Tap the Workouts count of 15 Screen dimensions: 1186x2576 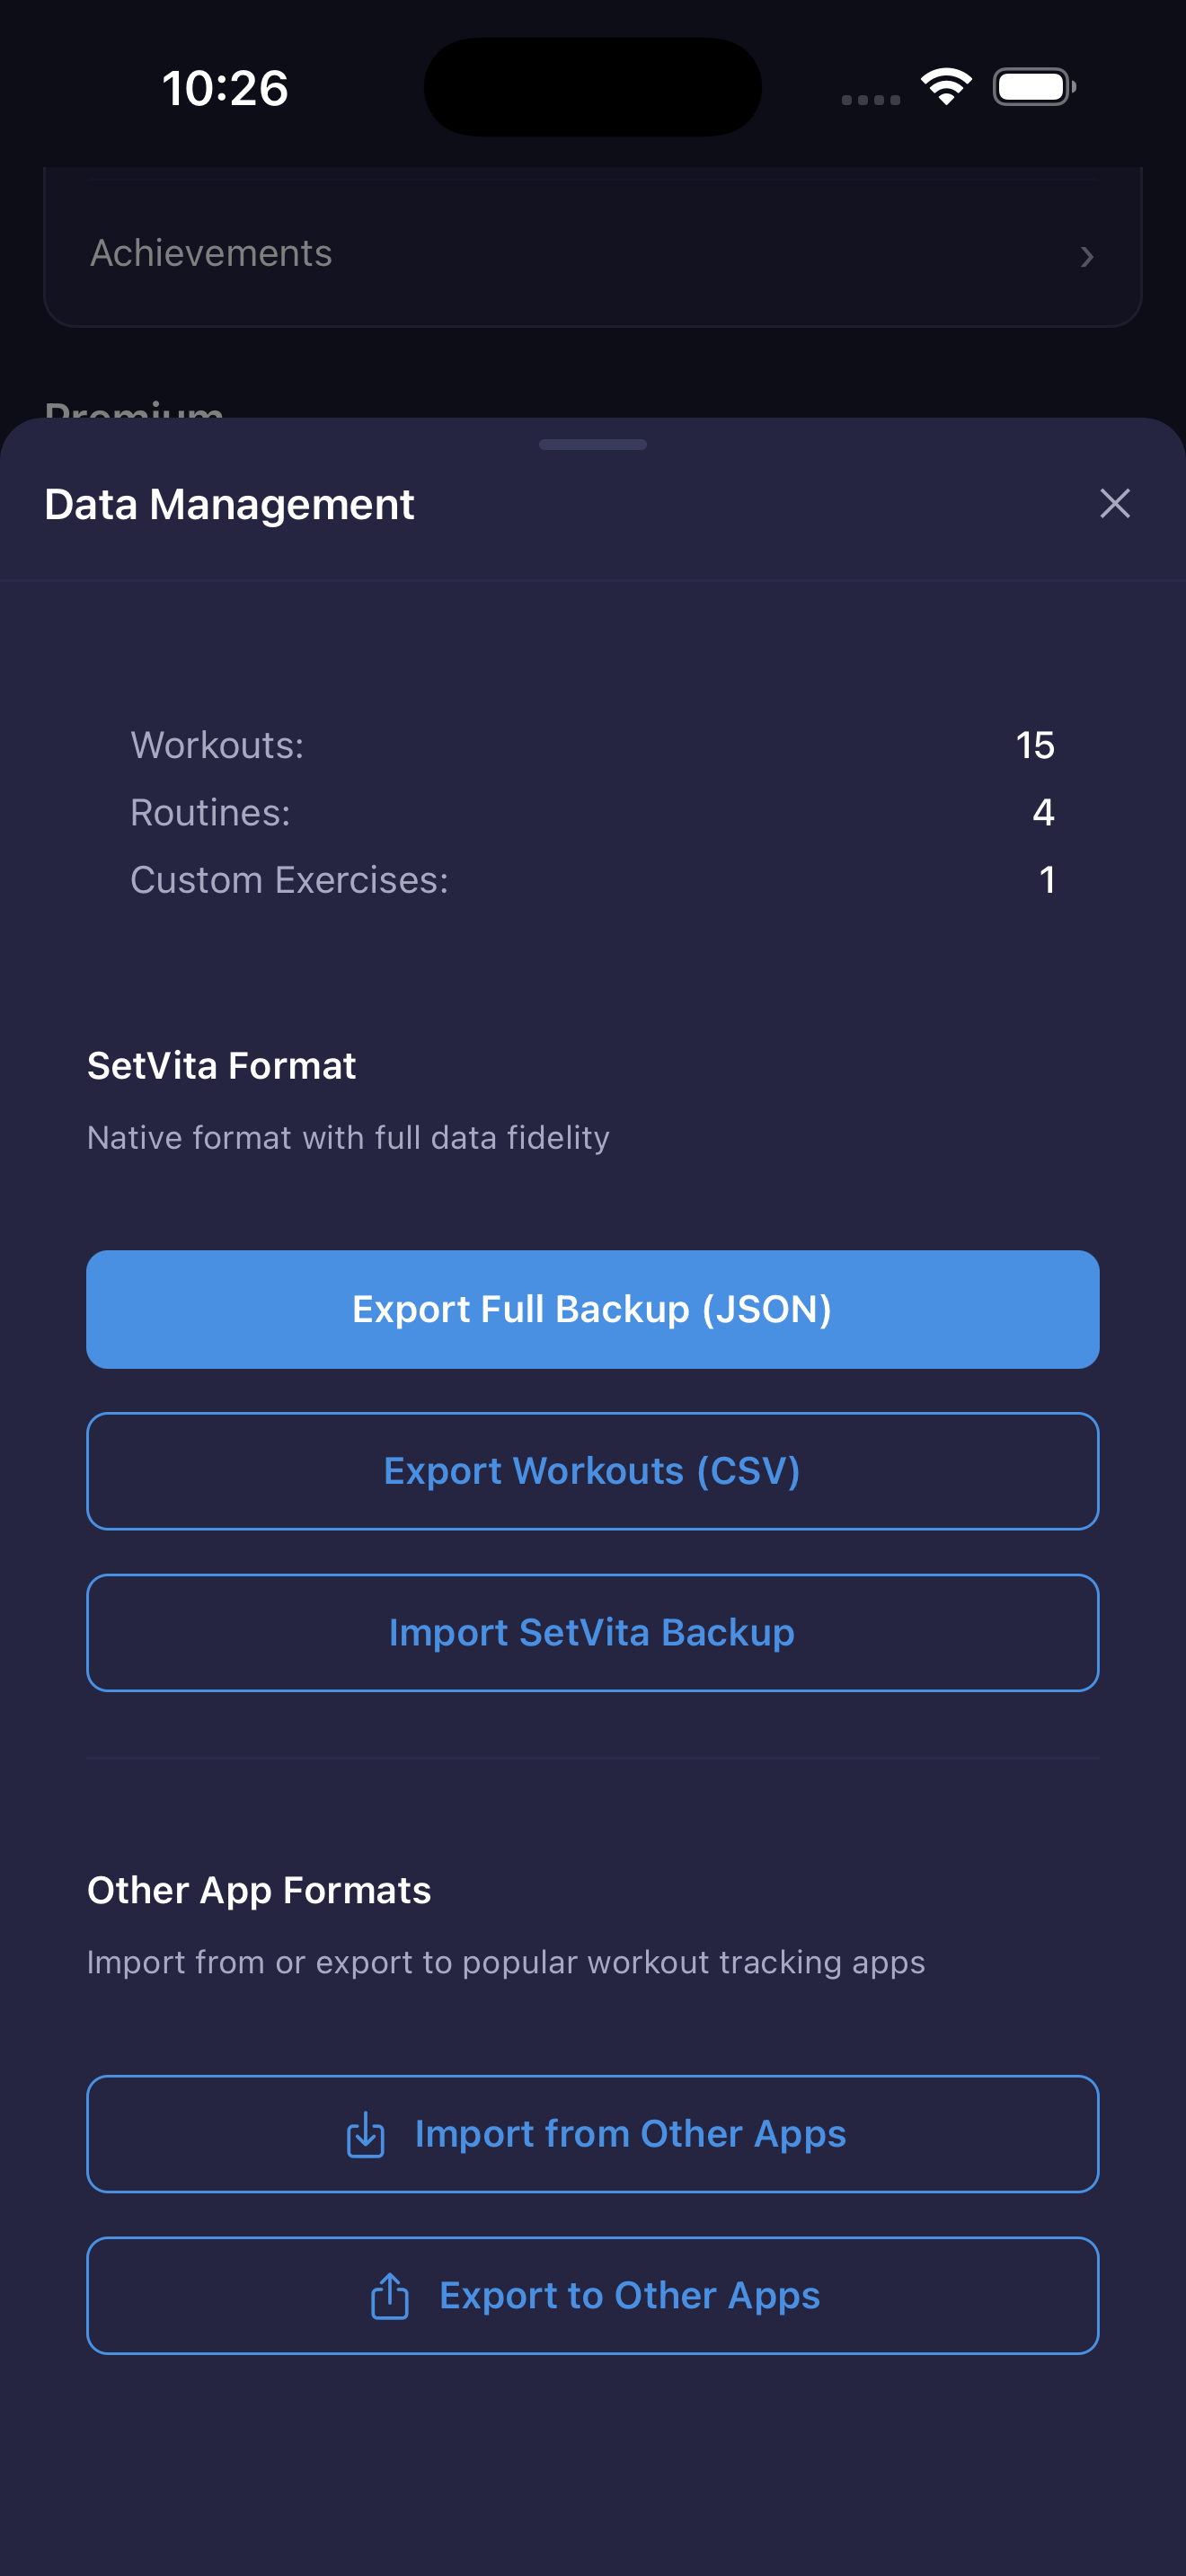coord(1035,745)
